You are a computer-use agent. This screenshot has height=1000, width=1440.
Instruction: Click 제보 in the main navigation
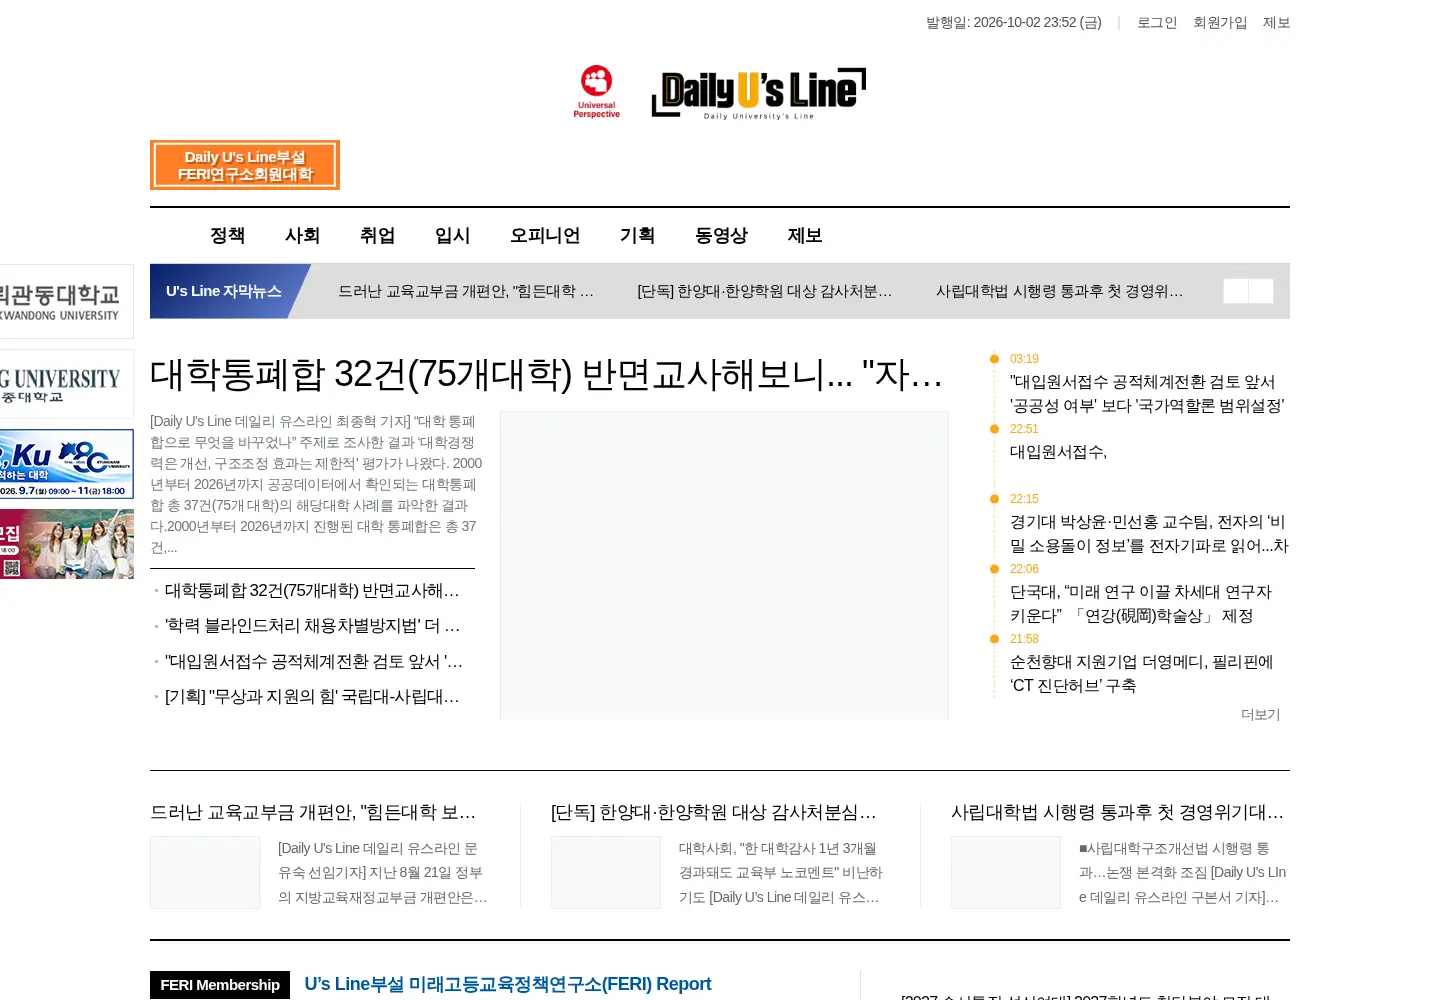[805, 236]
